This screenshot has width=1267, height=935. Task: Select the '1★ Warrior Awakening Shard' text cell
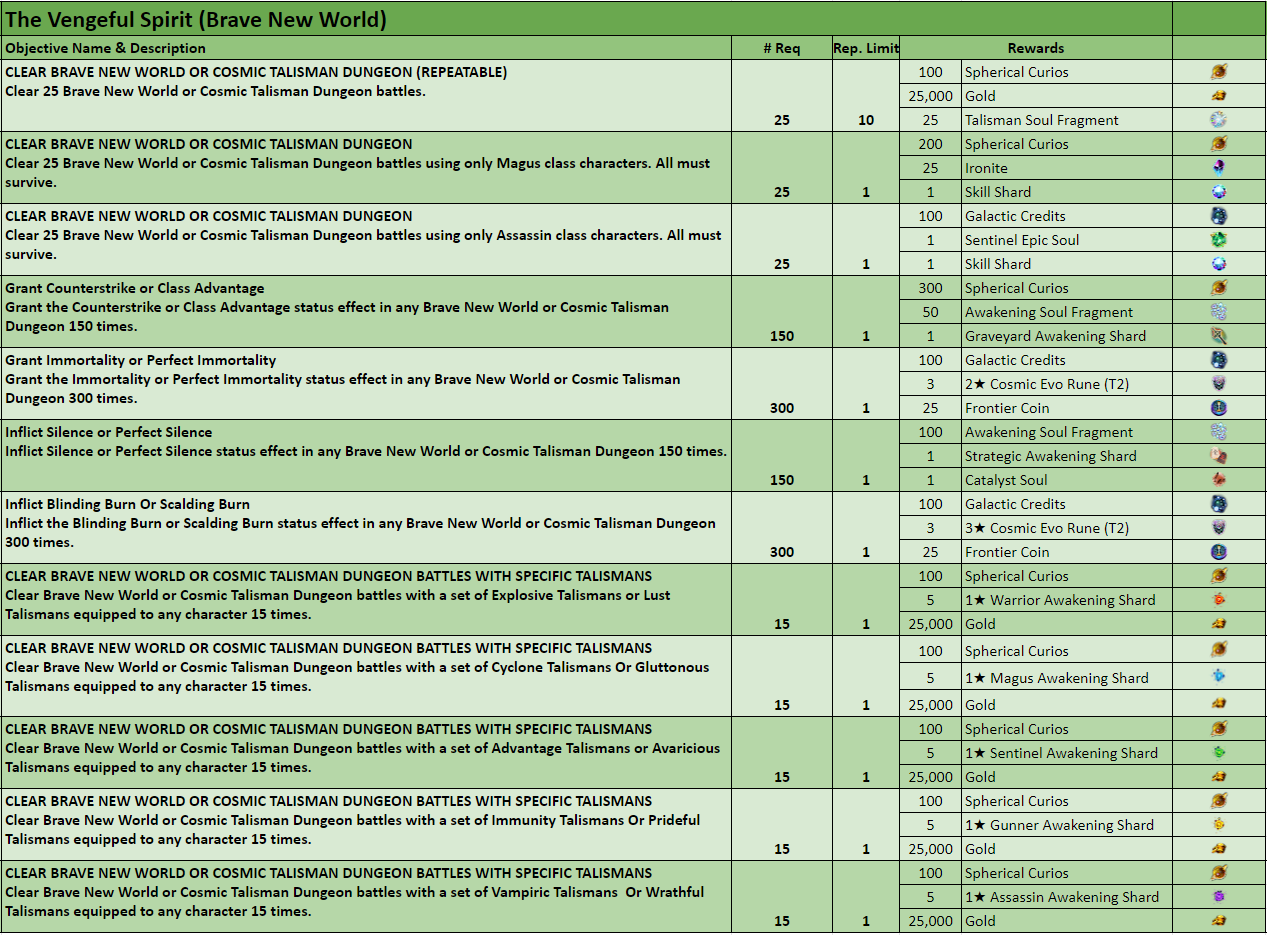(x=1067, y=600)
